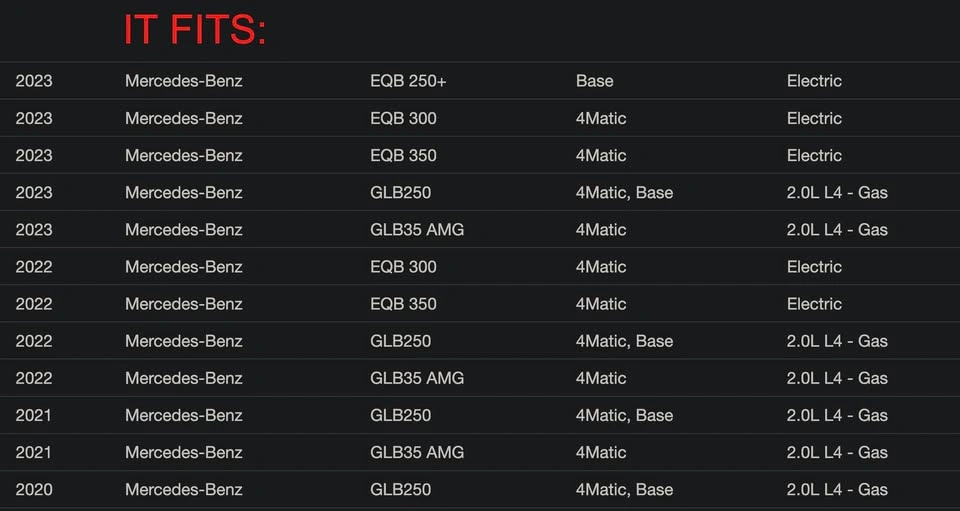Click the 2023 EQB 350 model cell
The width and height of the screenshot is (960, 511).
[403, 155]
